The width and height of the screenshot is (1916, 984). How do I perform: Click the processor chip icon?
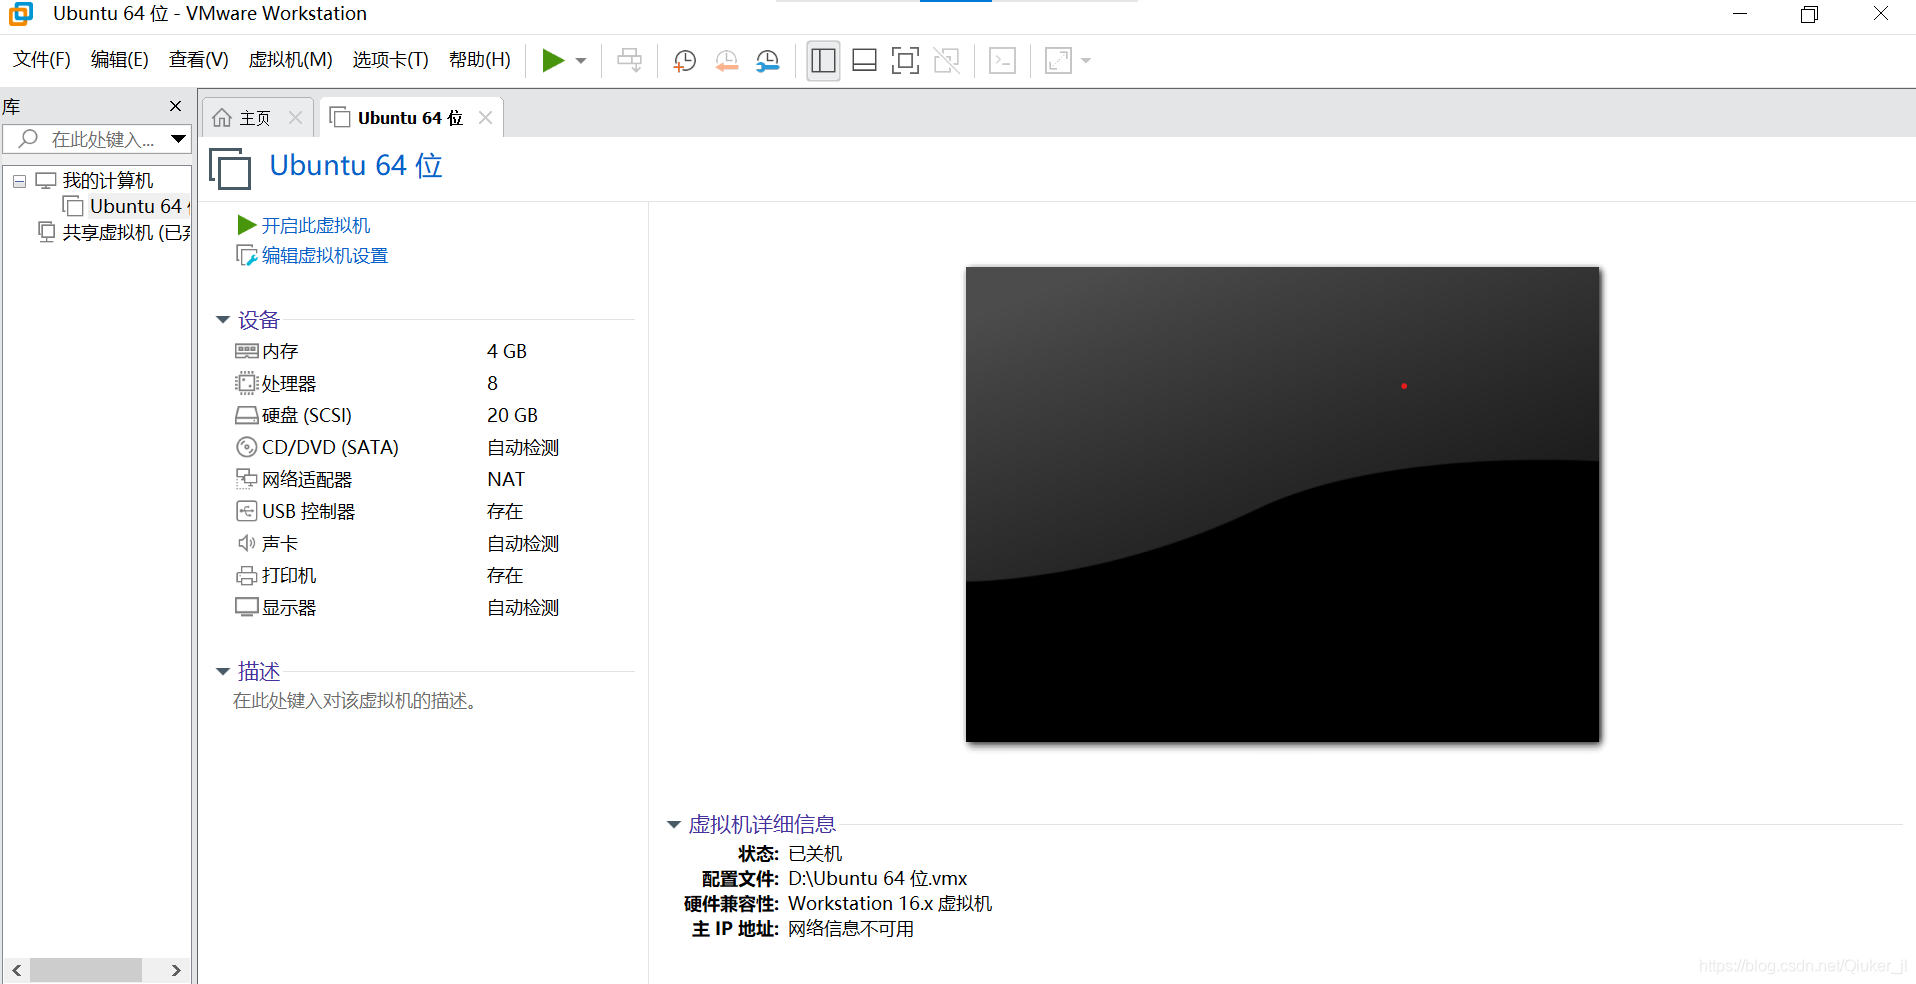pyautogui.click(x=247, y=383)
